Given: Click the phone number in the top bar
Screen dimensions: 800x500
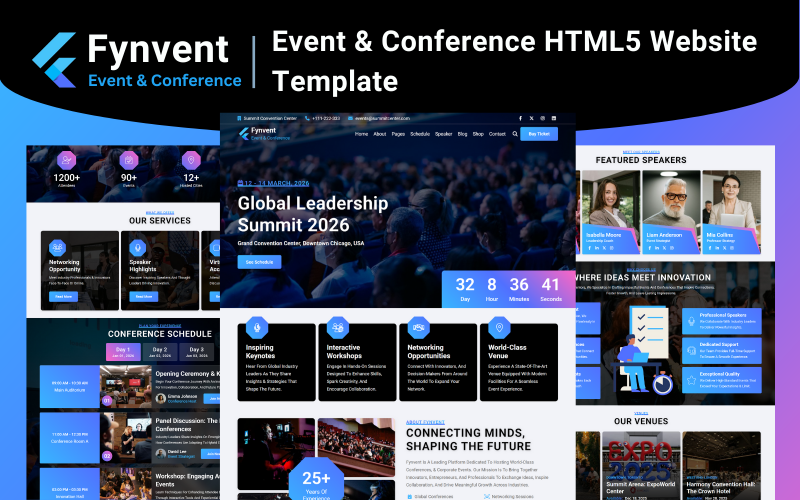Looking at the screenshot, I should 326,118.
